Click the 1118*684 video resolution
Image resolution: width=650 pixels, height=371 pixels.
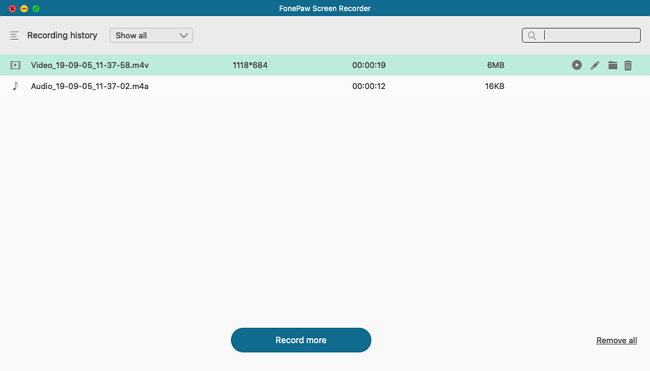click(x=250, y=65)
